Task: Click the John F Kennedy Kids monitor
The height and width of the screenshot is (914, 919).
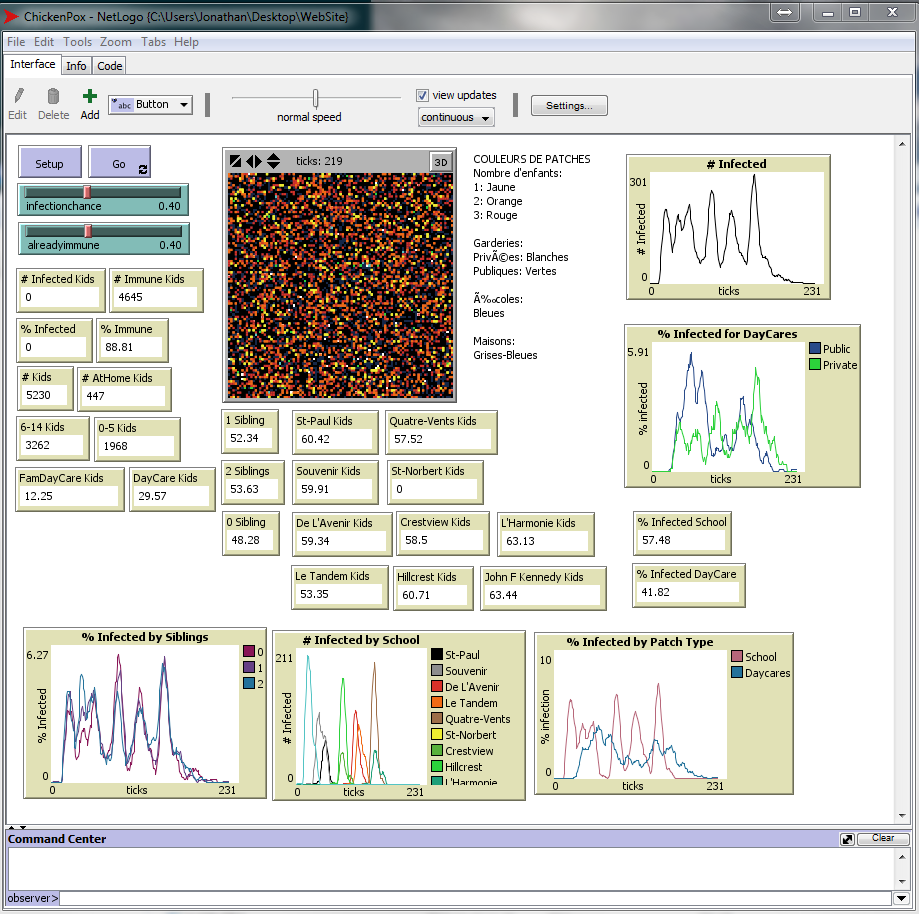Action: coord(543,588)
